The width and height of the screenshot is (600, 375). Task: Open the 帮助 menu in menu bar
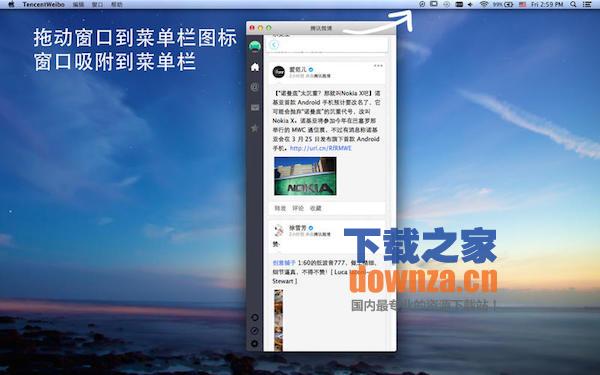(x=117, y=5)
